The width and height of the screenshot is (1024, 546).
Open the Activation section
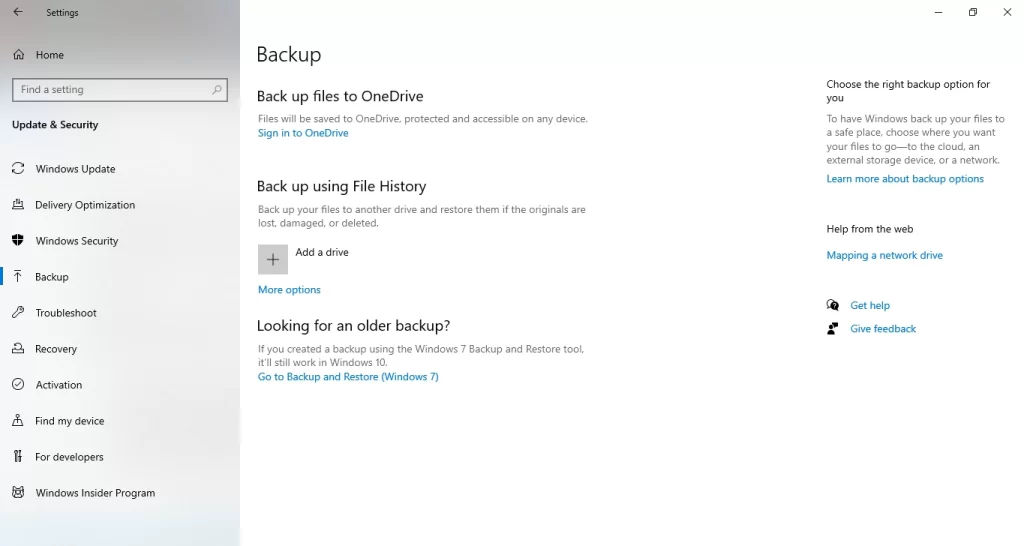(59, 385)
